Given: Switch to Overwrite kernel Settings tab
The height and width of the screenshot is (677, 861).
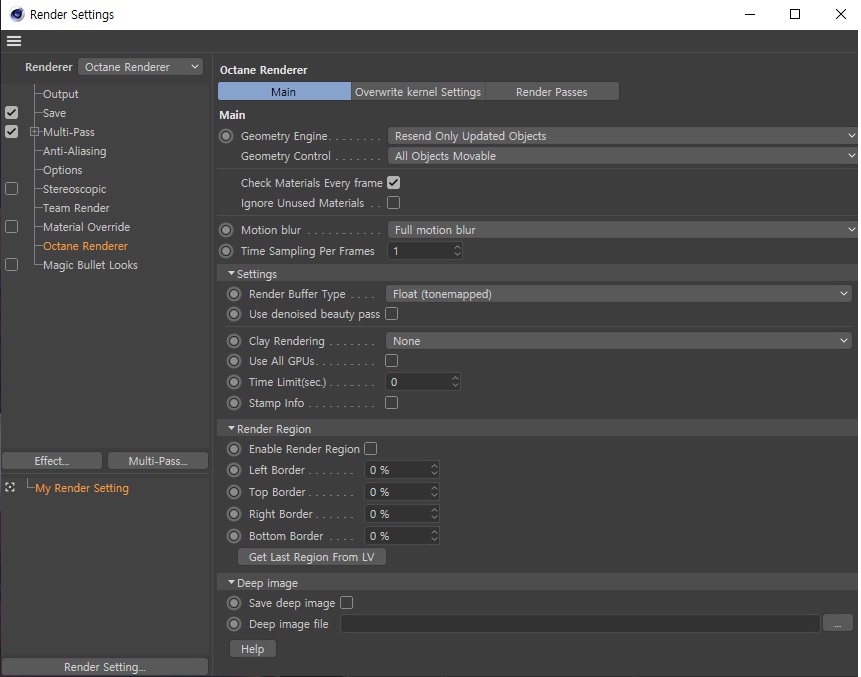Looking at the screenshot, I should pos(418,92).
